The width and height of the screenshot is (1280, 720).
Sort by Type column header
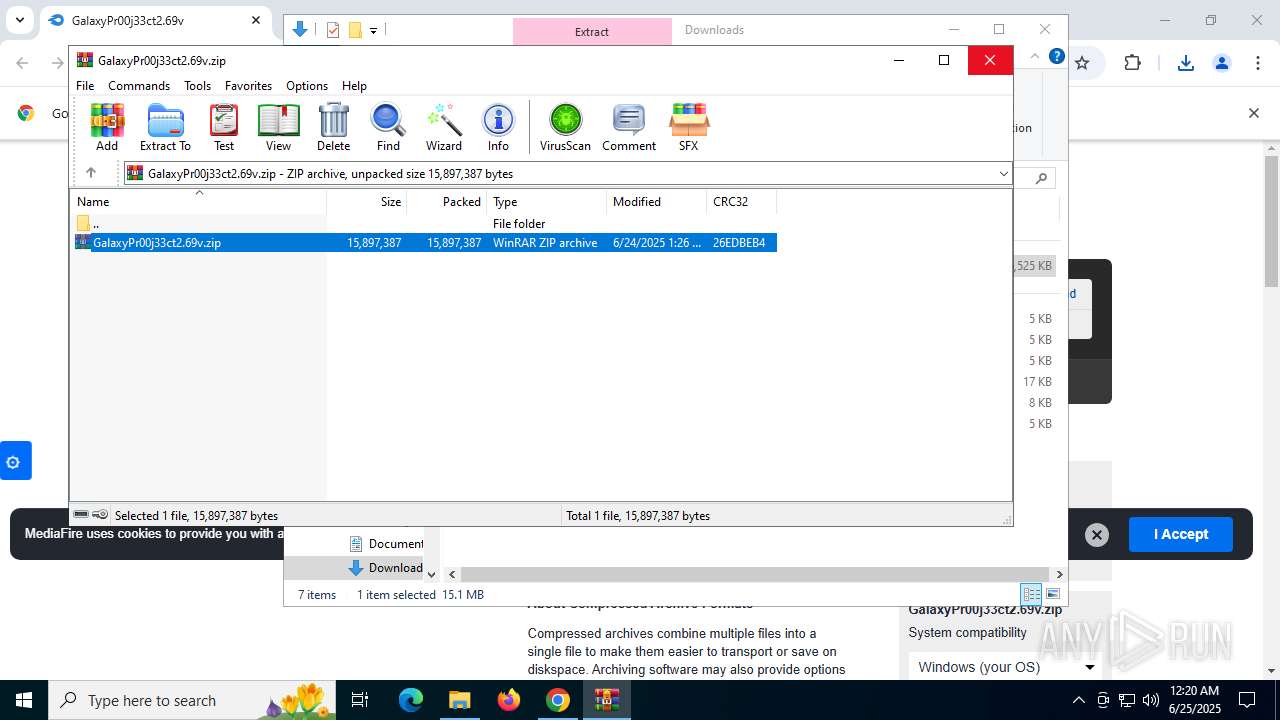(x=547, y=202)
